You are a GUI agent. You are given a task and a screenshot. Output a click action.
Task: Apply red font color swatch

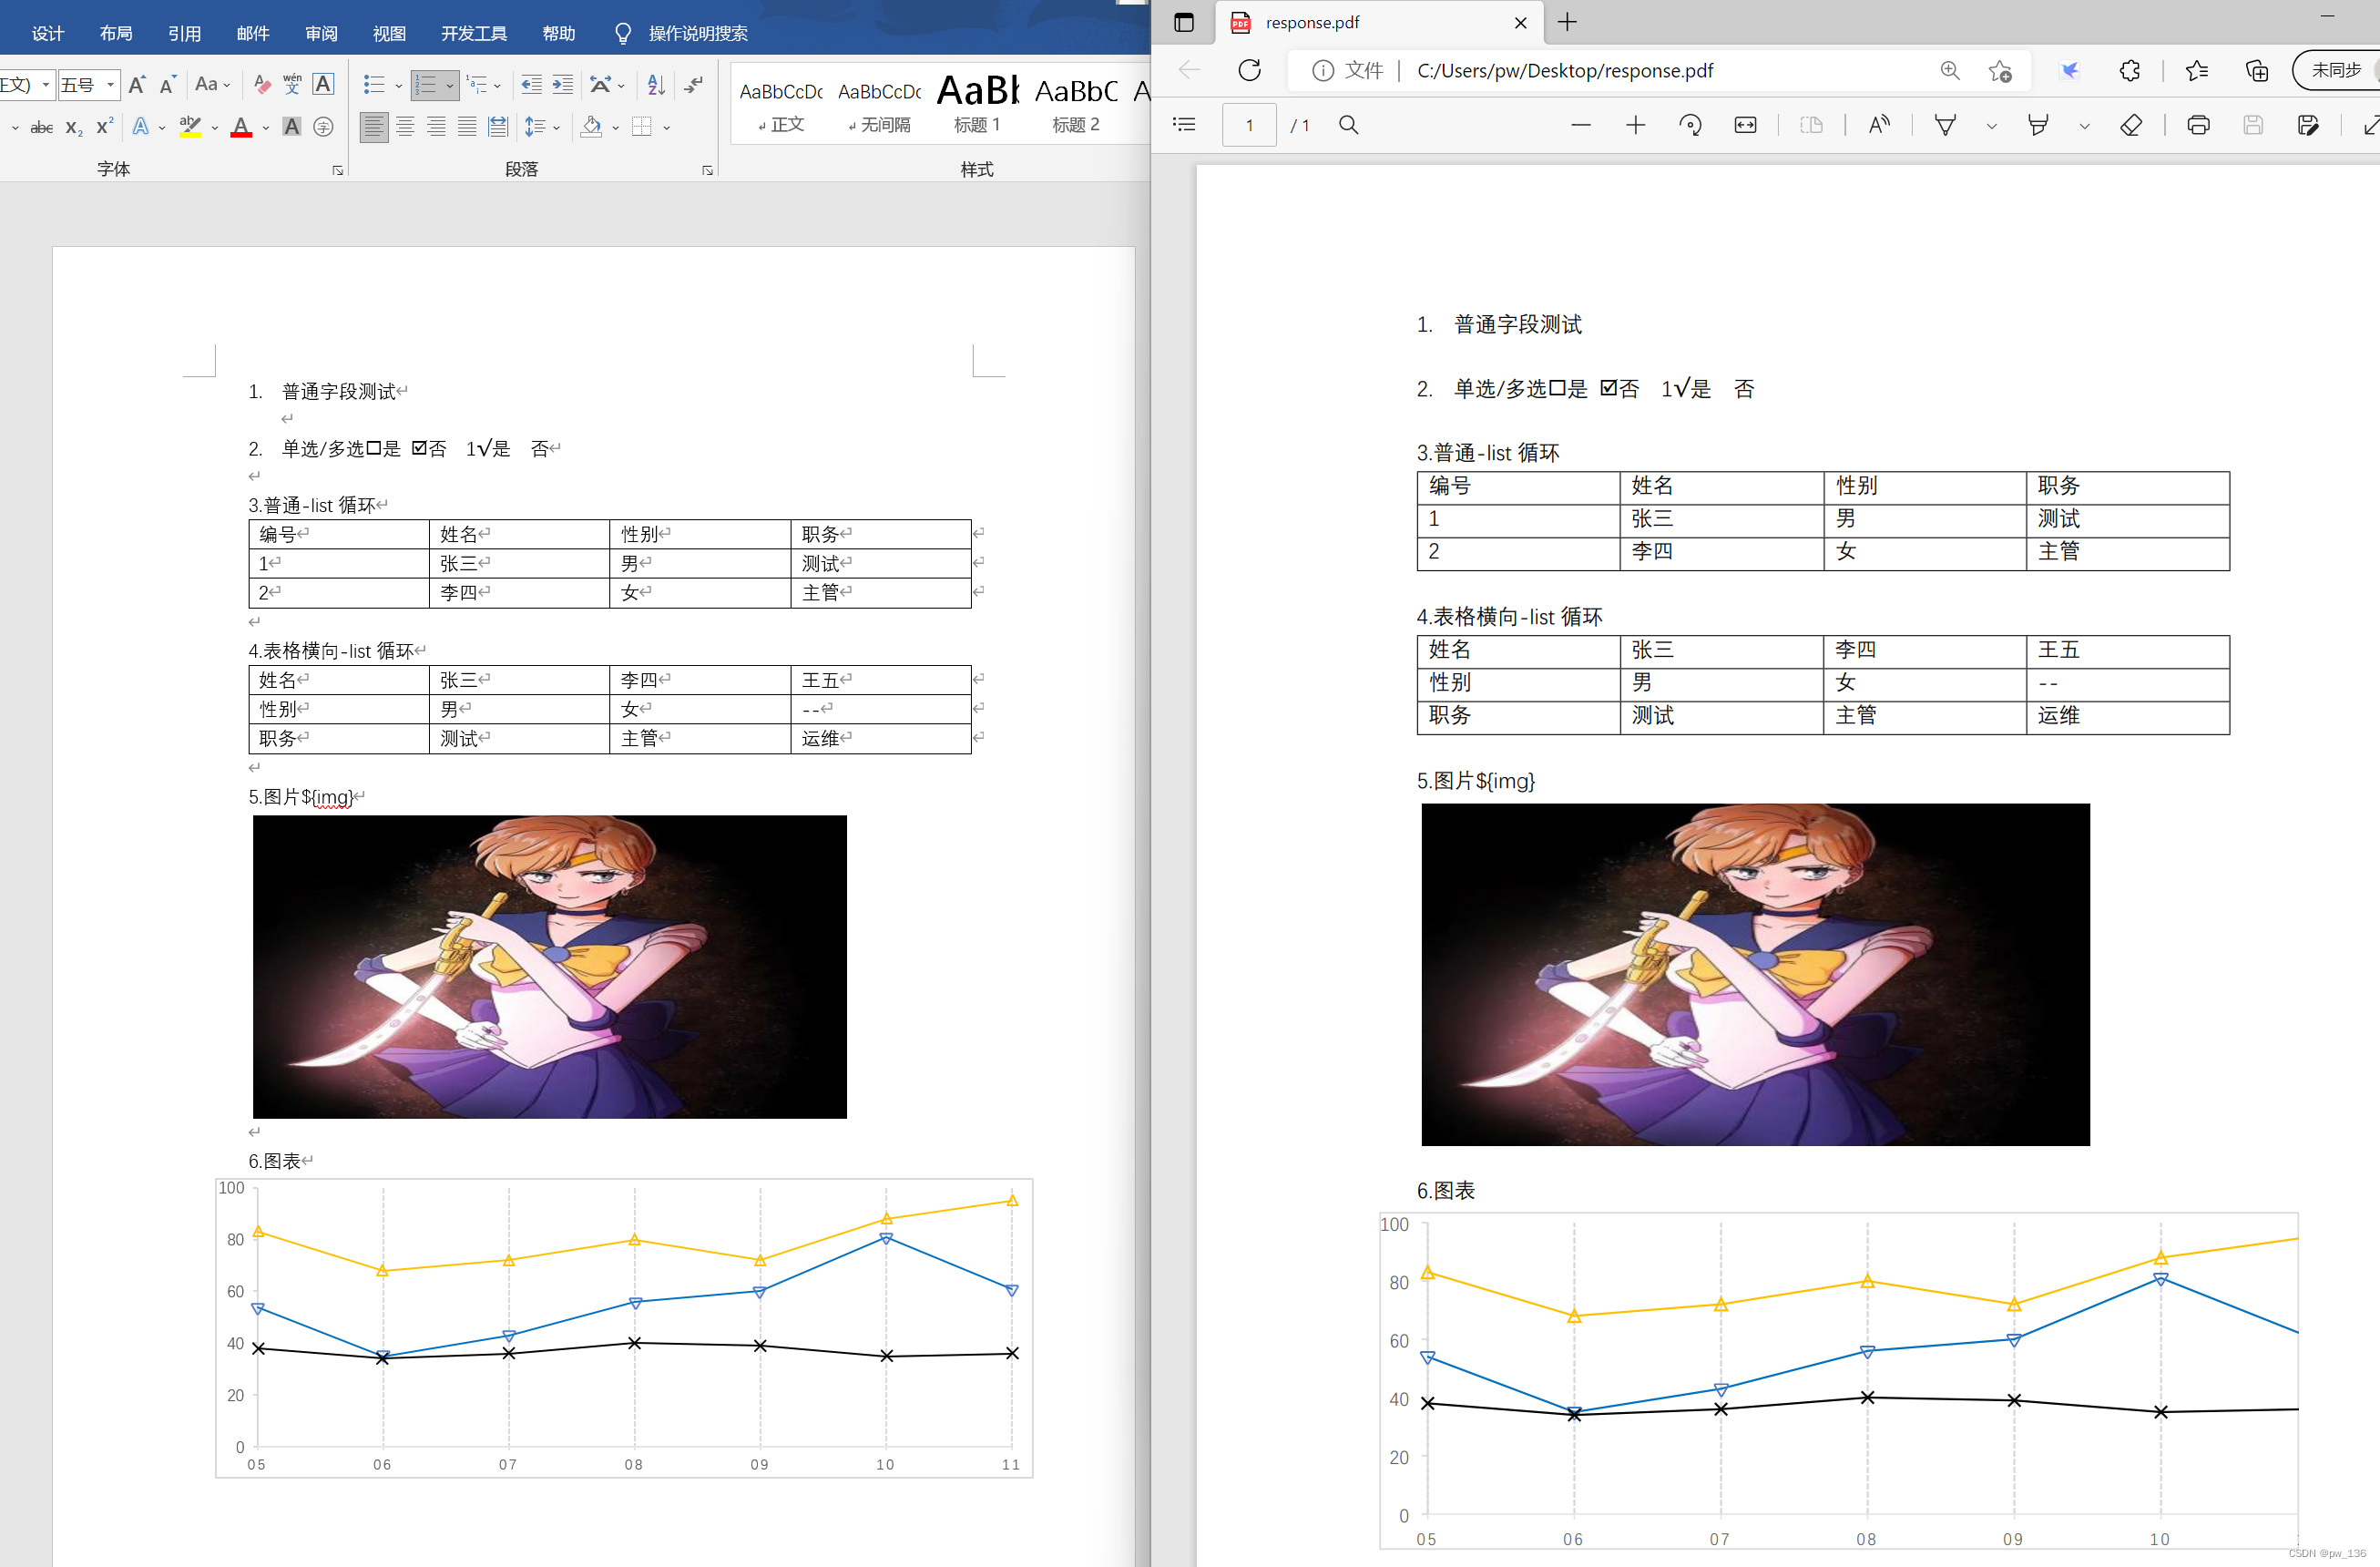[x=240, y=126]
